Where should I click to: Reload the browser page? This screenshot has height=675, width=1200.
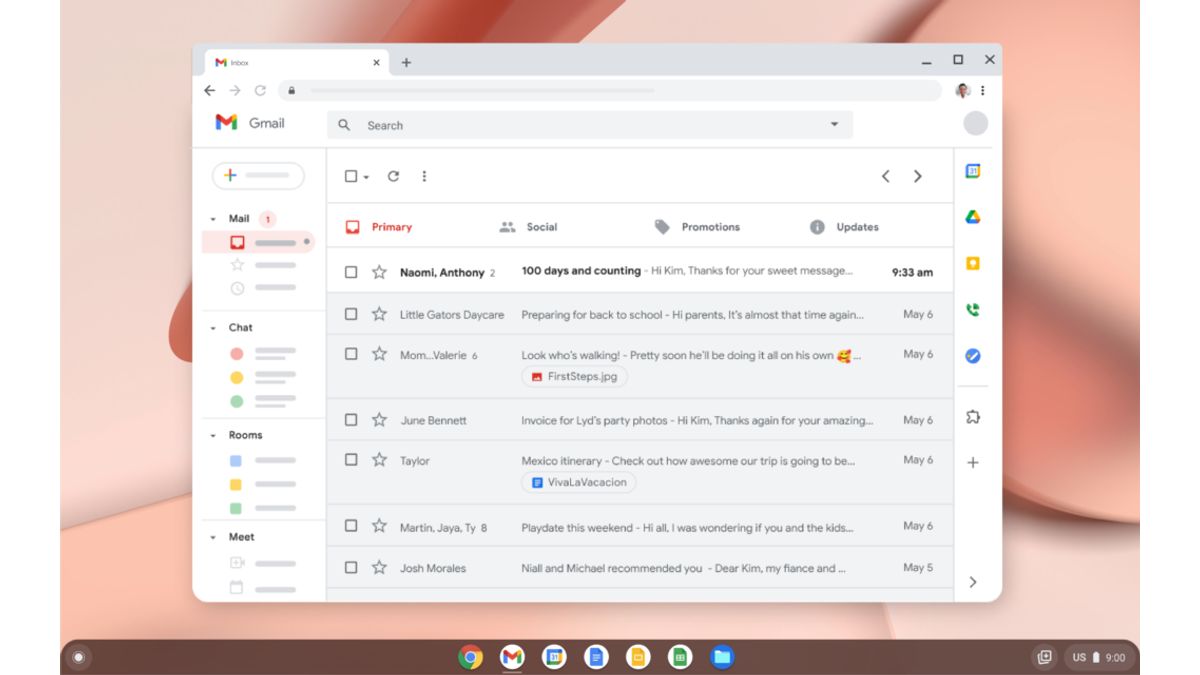[x=260, y=90]
